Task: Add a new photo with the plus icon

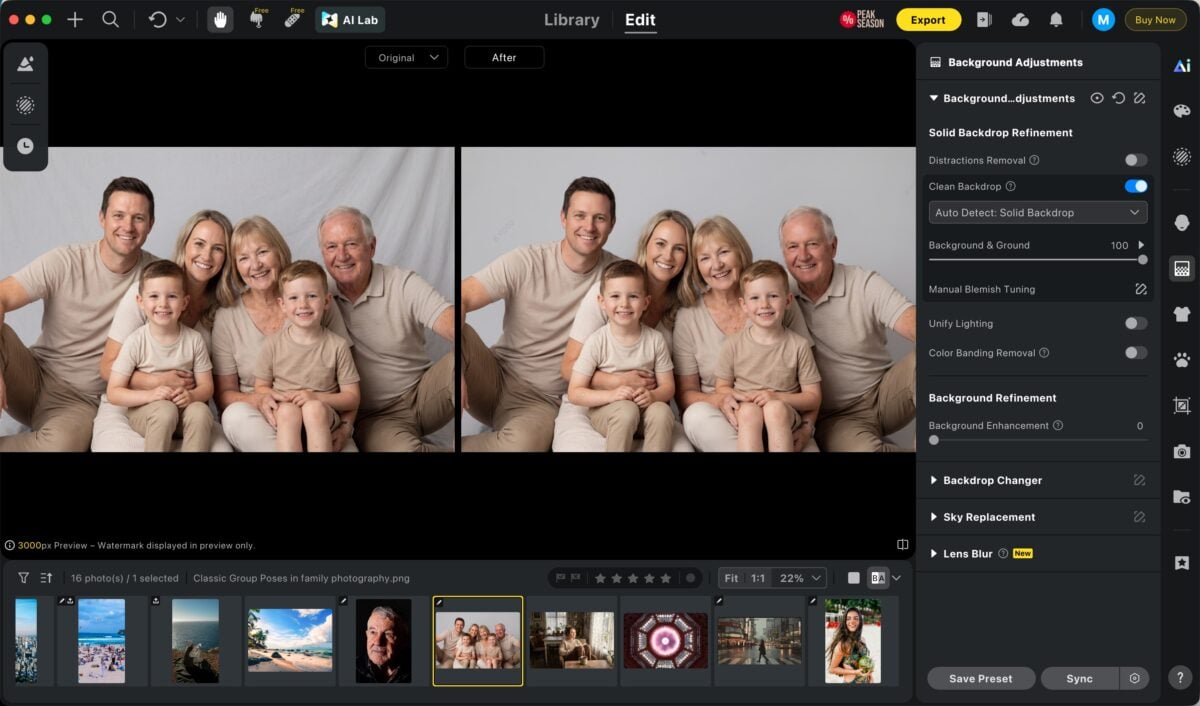Action: [x=75, y=19]
